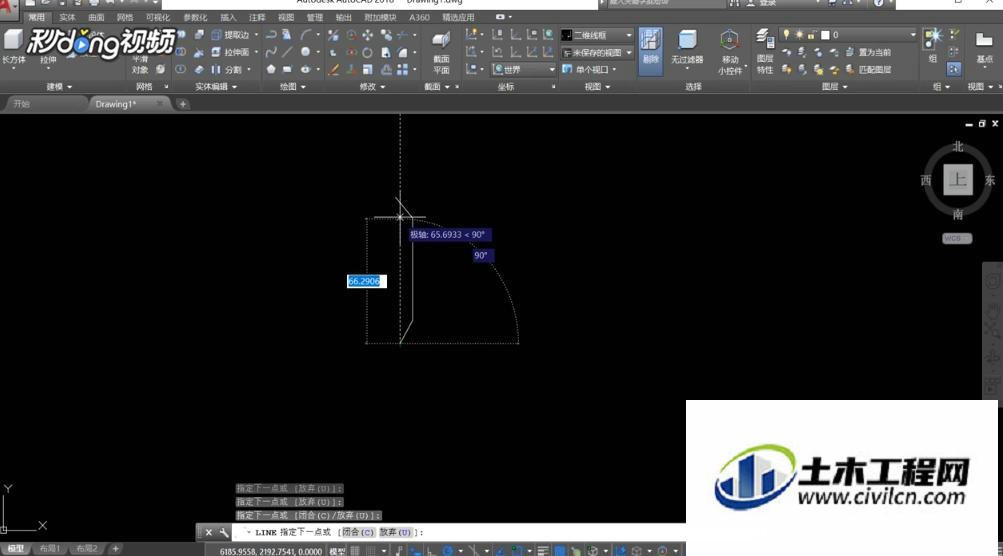
Task: Click the Move Gizmo (移动小控件) icon
Action: [x=730, y=41]
